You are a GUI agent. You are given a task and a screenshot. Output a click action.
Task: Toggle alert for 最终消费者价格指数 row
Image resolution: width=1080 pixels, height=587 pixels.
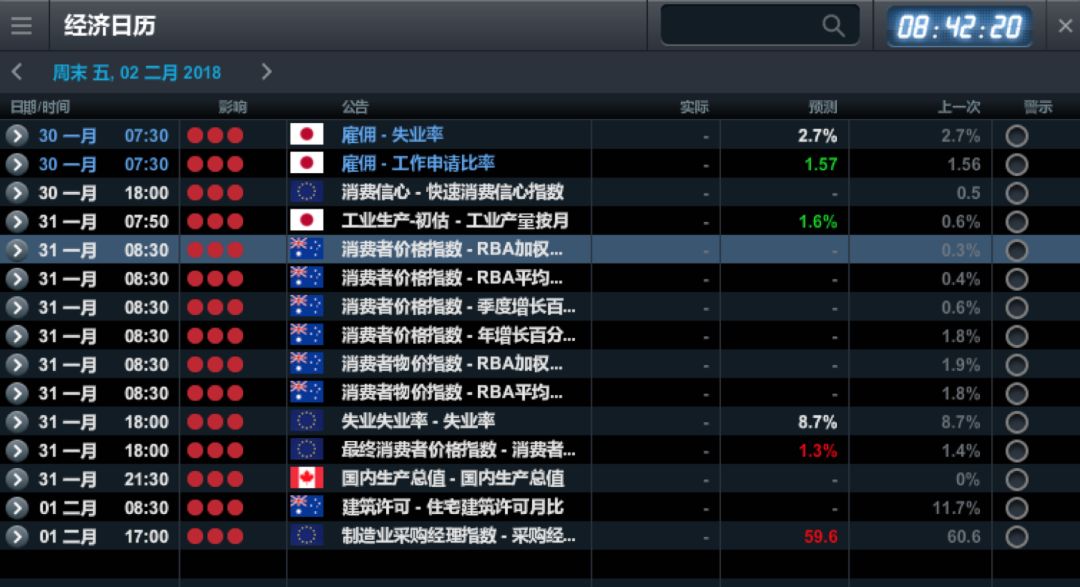pos(1017,451)
